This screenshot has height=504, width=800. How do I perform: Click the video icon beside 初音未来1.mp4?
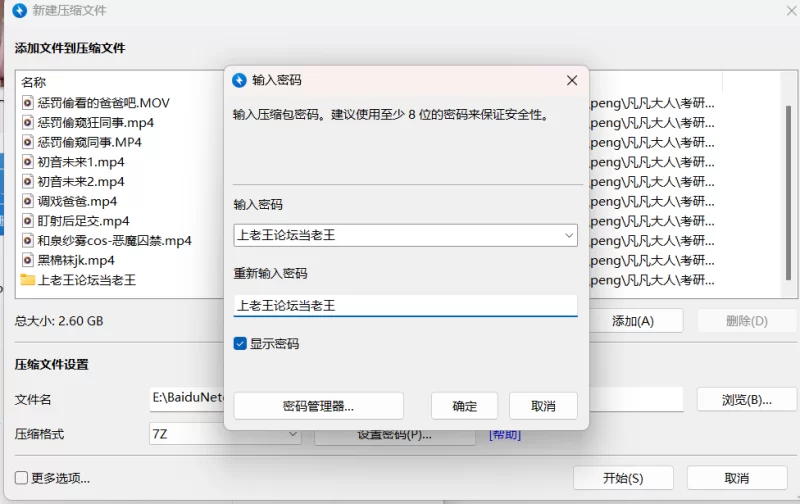[x=28, y=162]
